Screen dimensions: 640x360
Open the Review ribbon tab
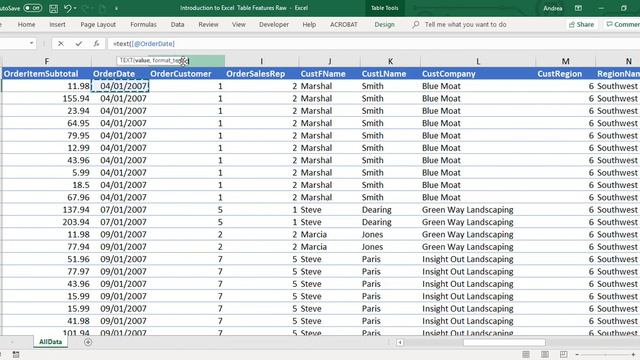[208, 24]
